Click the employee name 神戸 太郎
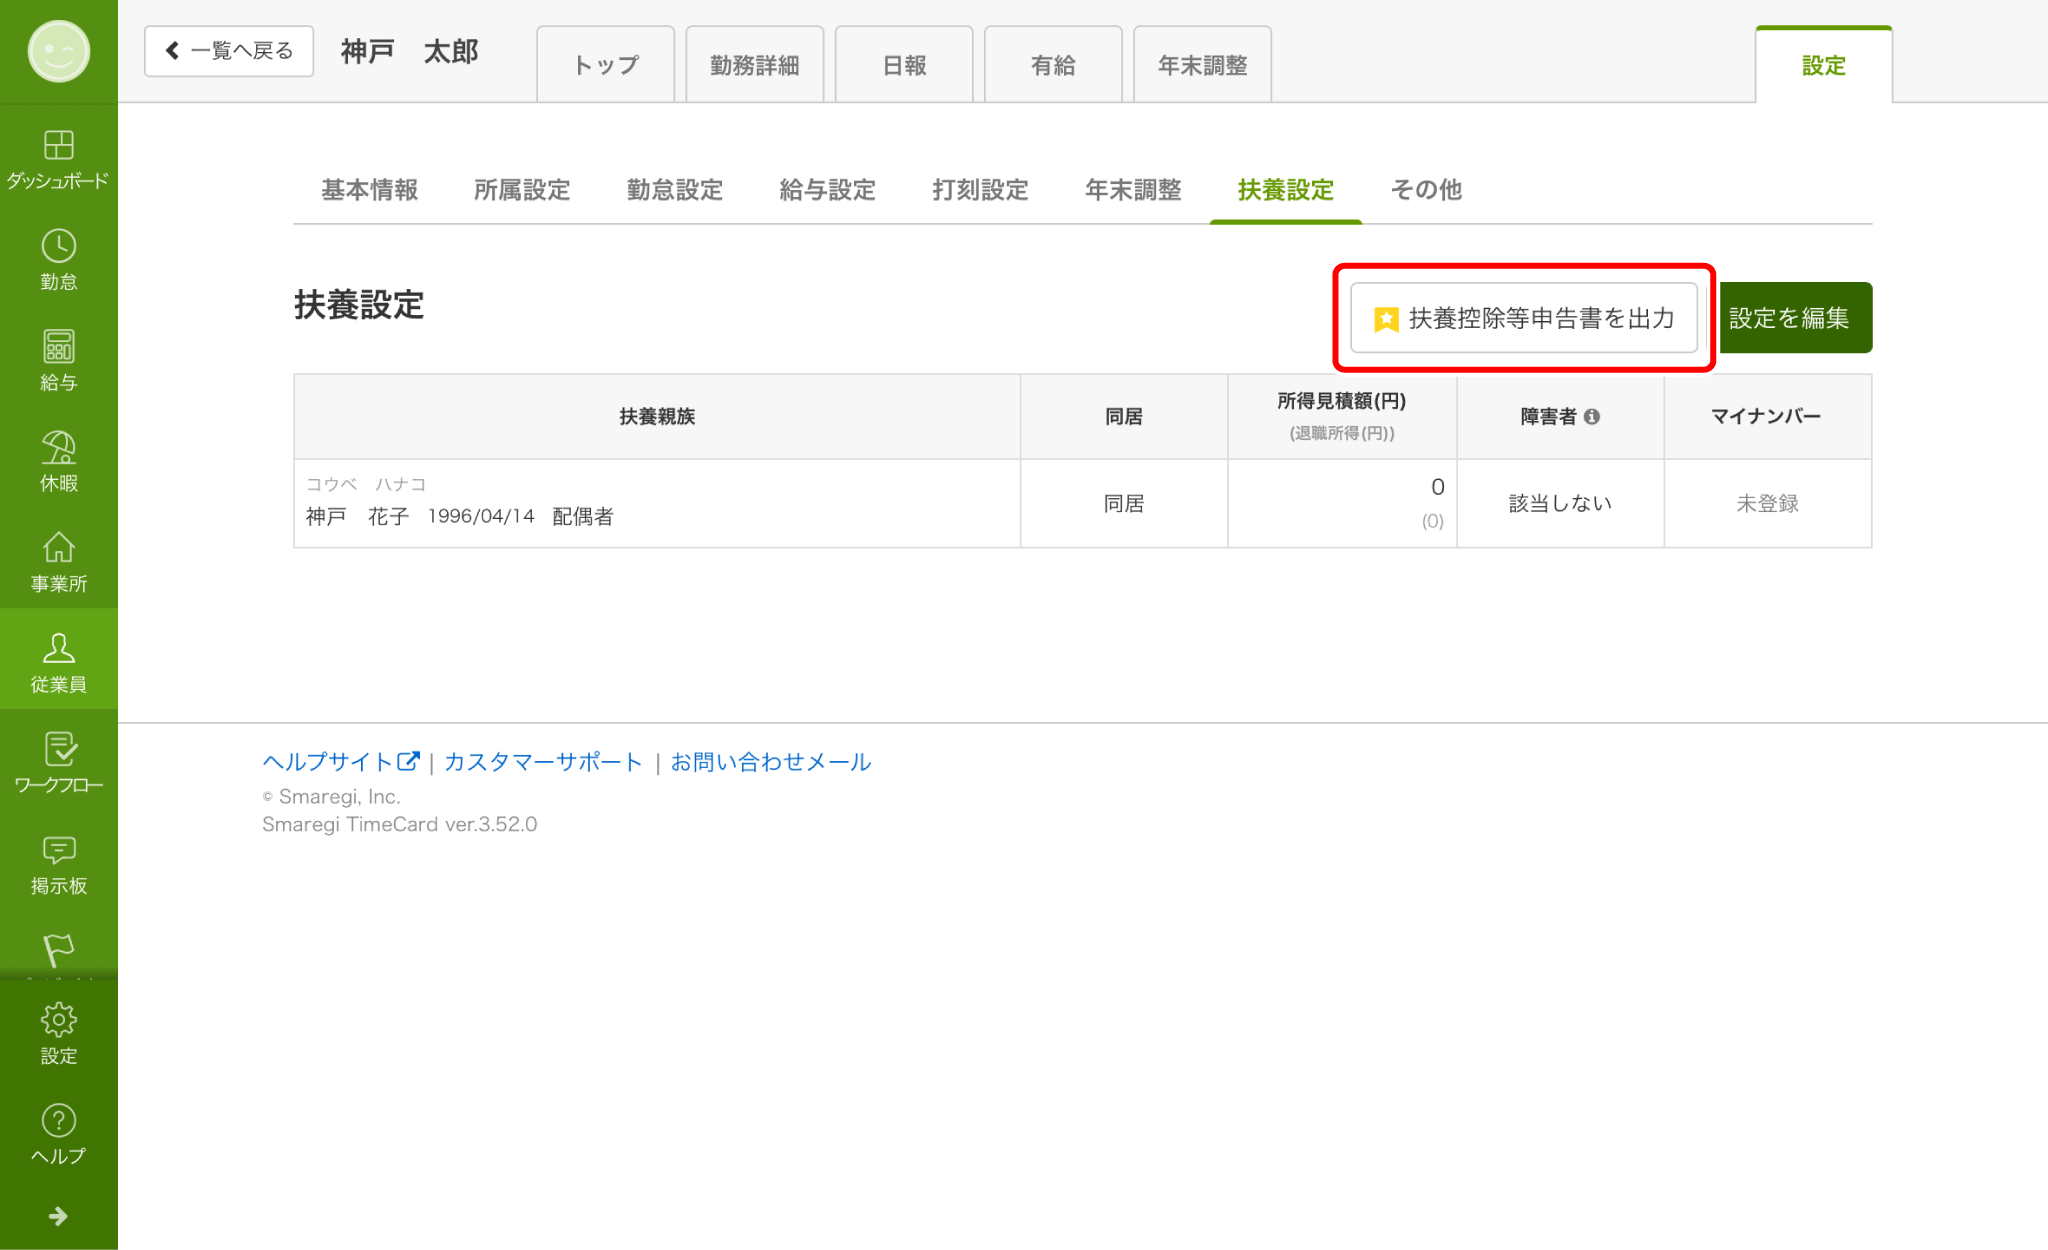The height and width of the screenshot is (1250, 2048). (410, 51)
